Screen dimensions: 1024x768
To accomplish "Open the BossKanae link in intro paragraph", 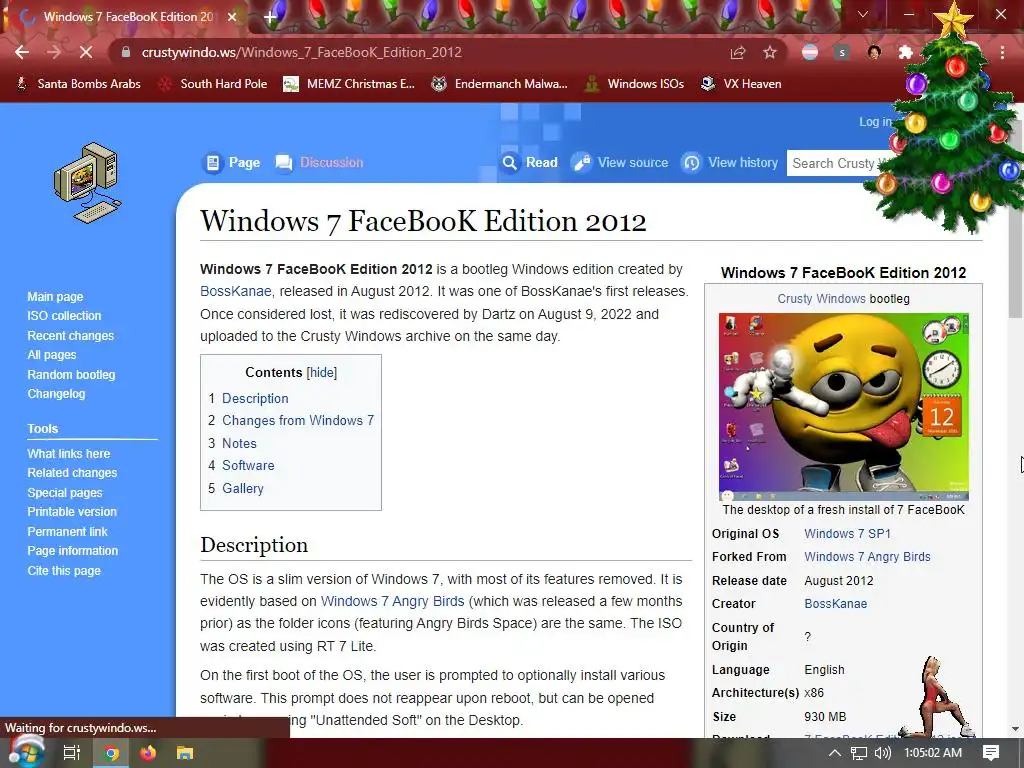I will (235, 291).
